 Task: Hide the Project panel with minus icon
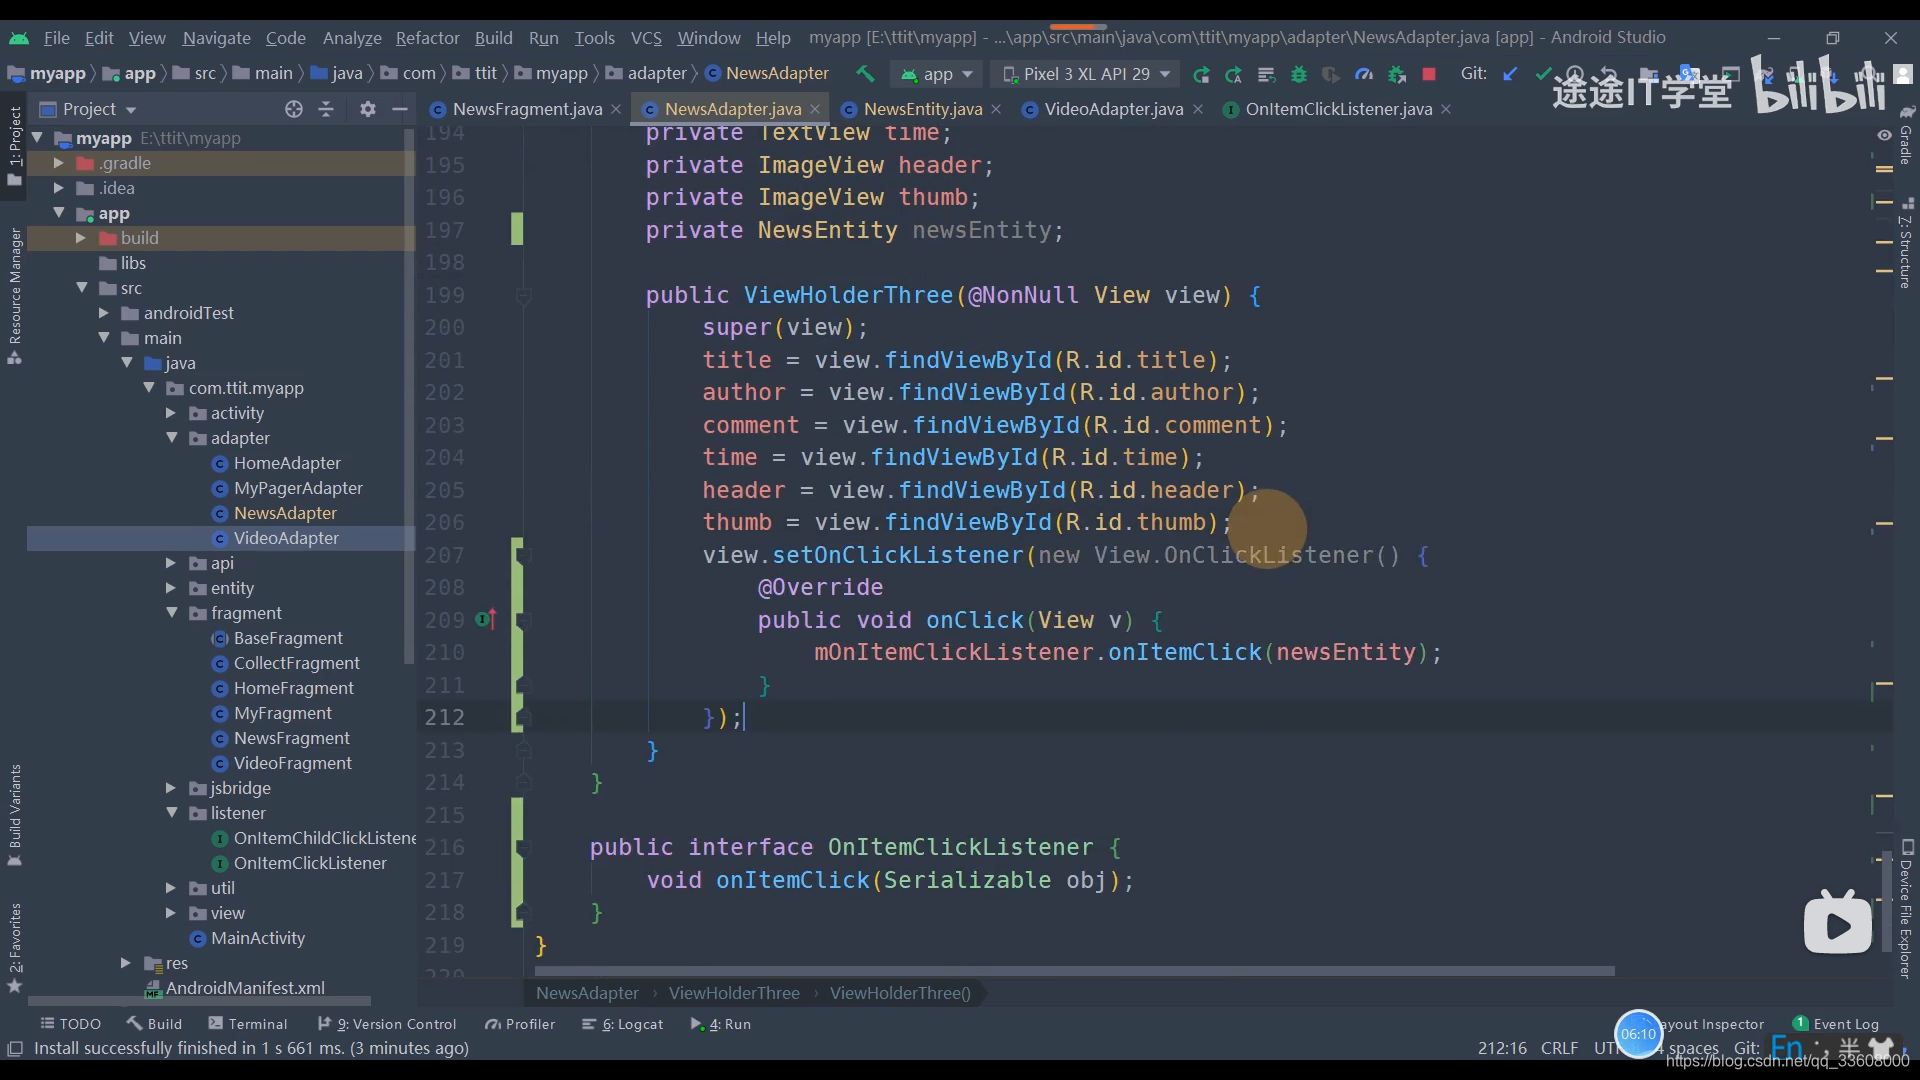400,109
